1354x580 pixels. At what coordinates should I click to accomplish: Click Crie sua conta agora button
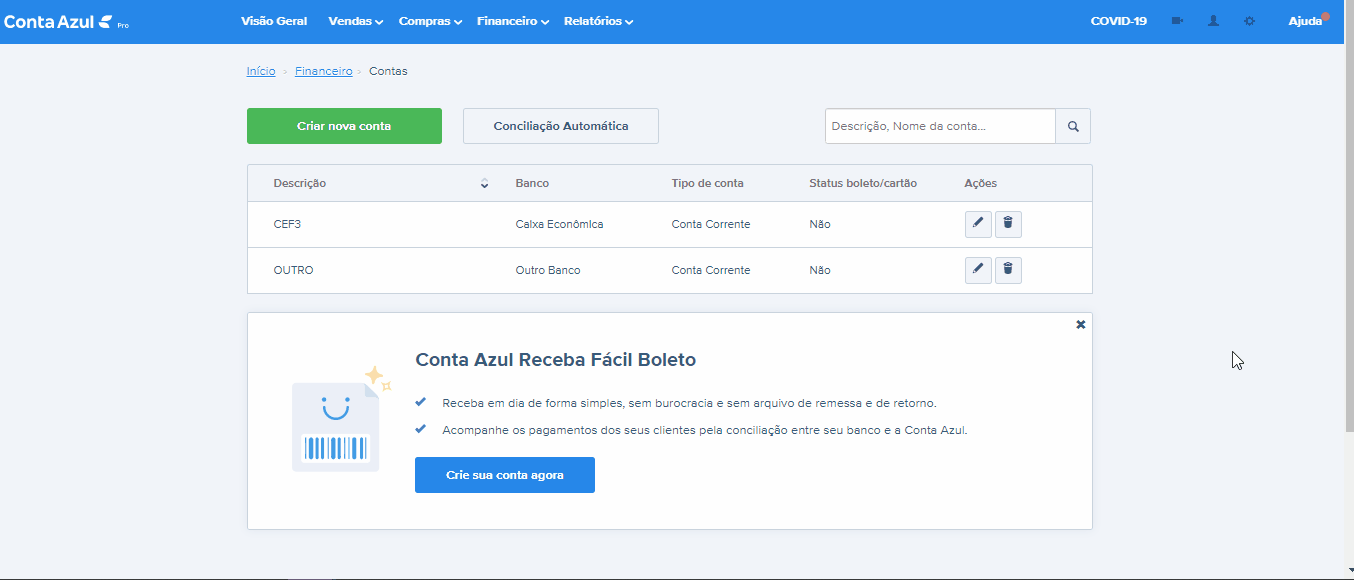click(505, 475)
